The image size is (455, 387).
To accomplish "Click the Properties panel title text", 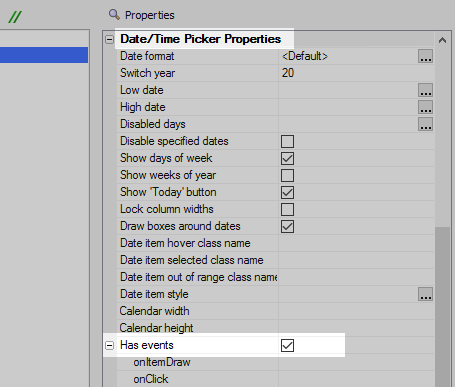I will pos(150,15).
